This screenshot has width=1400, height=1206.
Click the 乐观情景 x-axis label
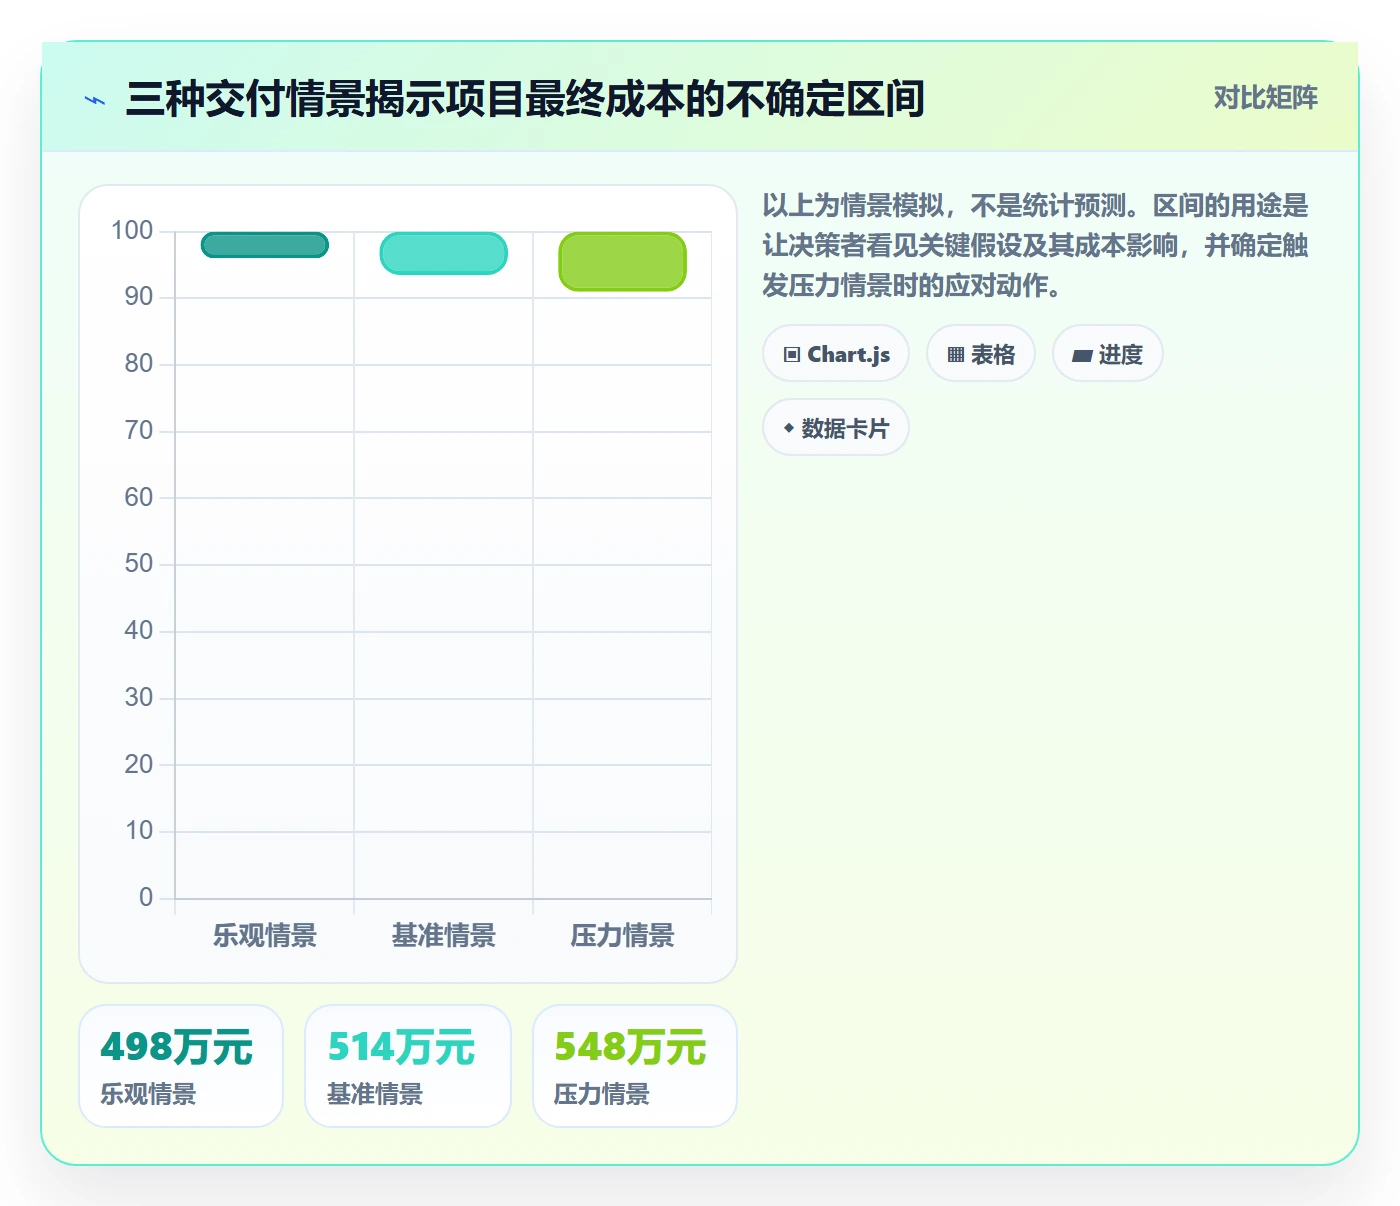[265, 936]
